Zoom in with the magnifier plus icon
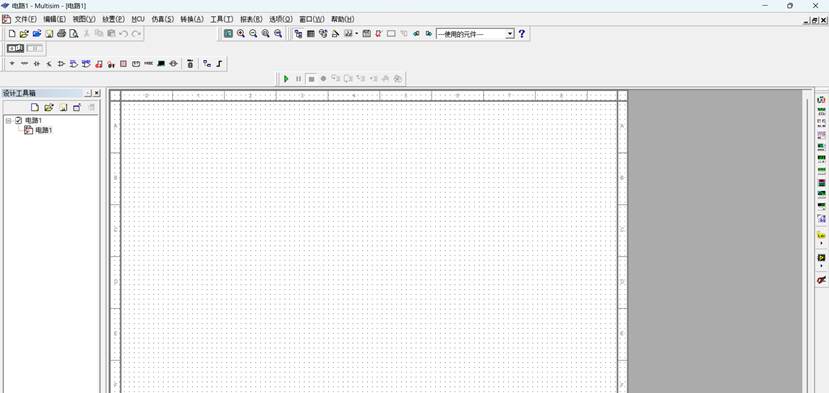 click(241, 34)
